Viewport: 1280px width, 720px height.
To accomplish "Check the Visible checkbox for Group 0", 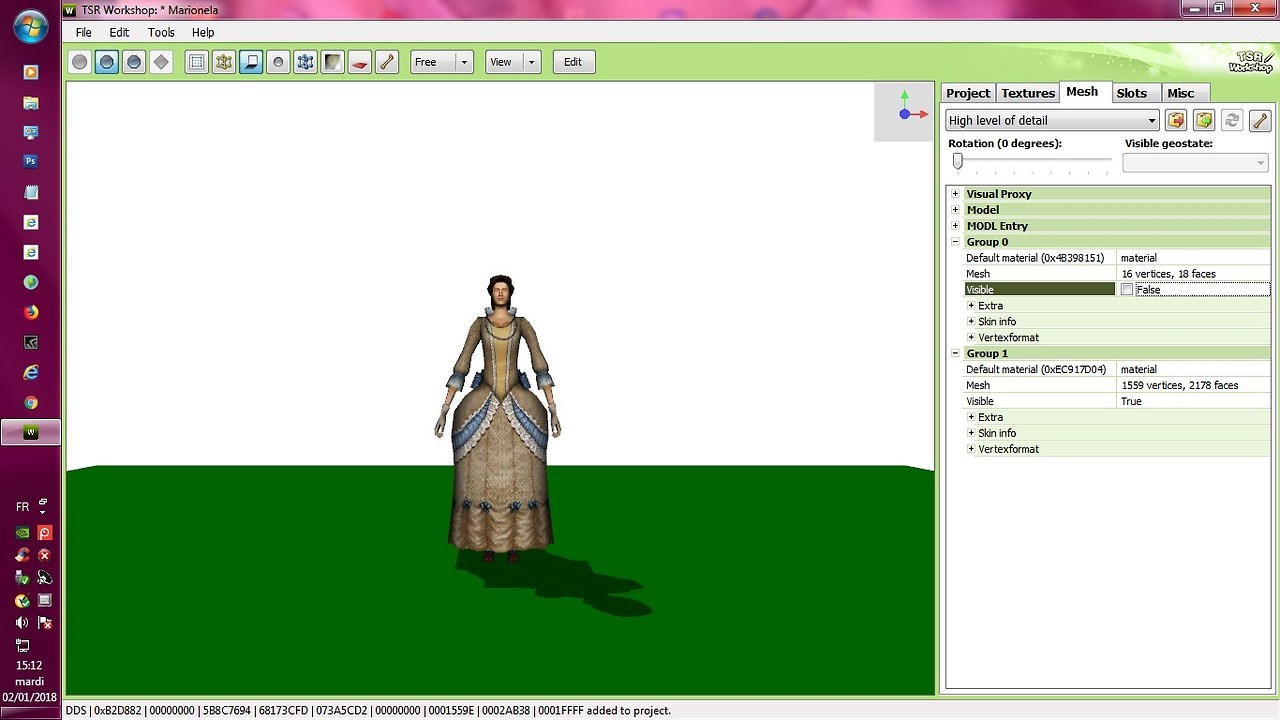I will tap(1127, 290).
